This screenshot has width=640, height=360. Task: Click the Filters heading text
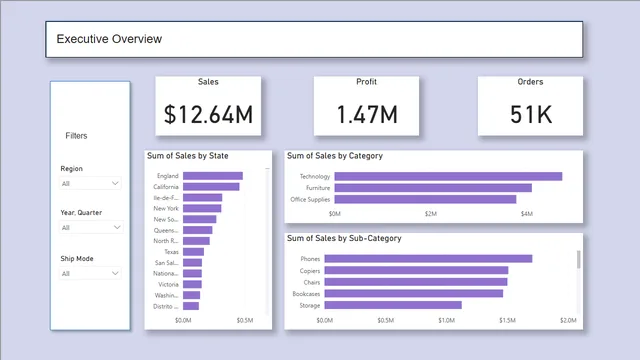pyautogui.click(x=76, y=136)
